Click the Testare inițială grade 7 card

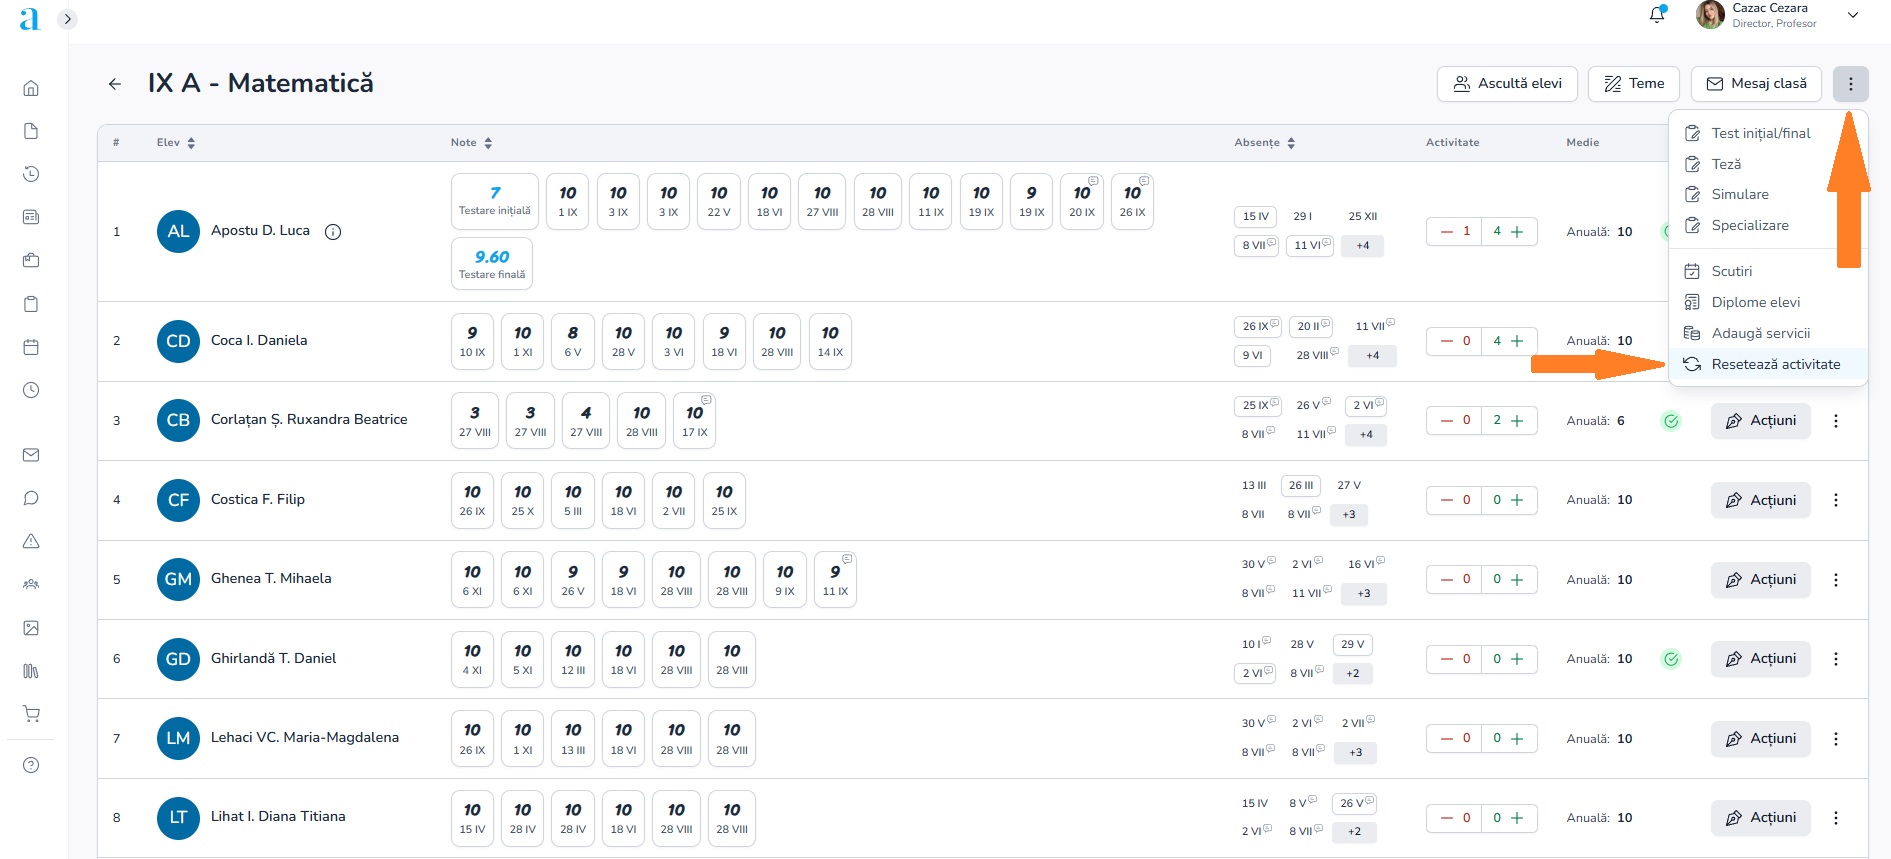coord(494,201)
